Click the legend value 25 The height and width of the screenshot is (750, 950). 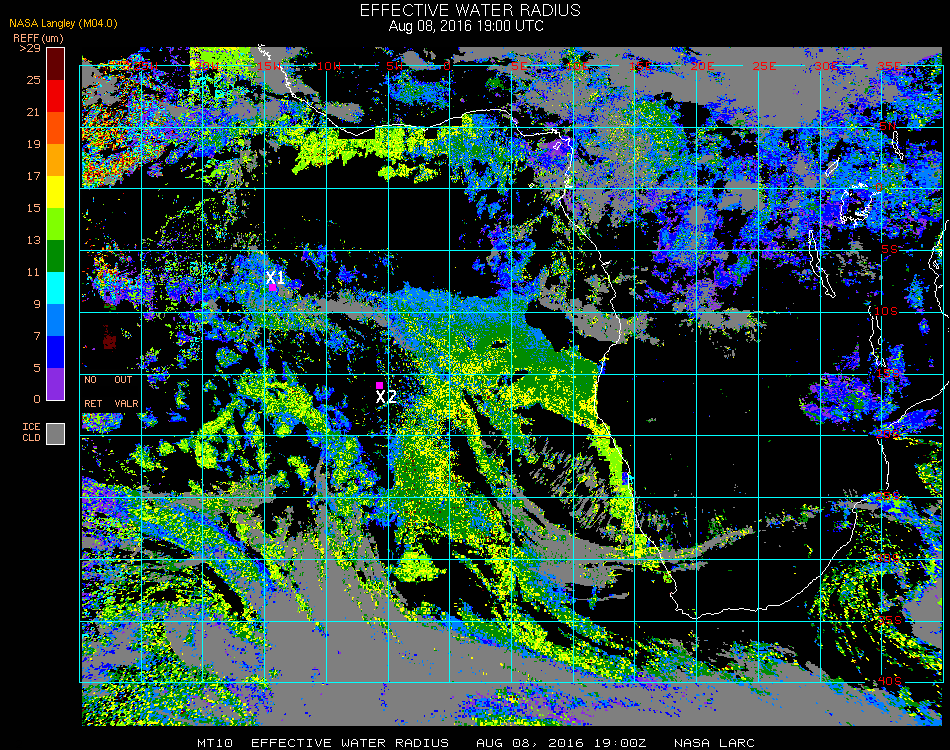[x=33, y=80]
